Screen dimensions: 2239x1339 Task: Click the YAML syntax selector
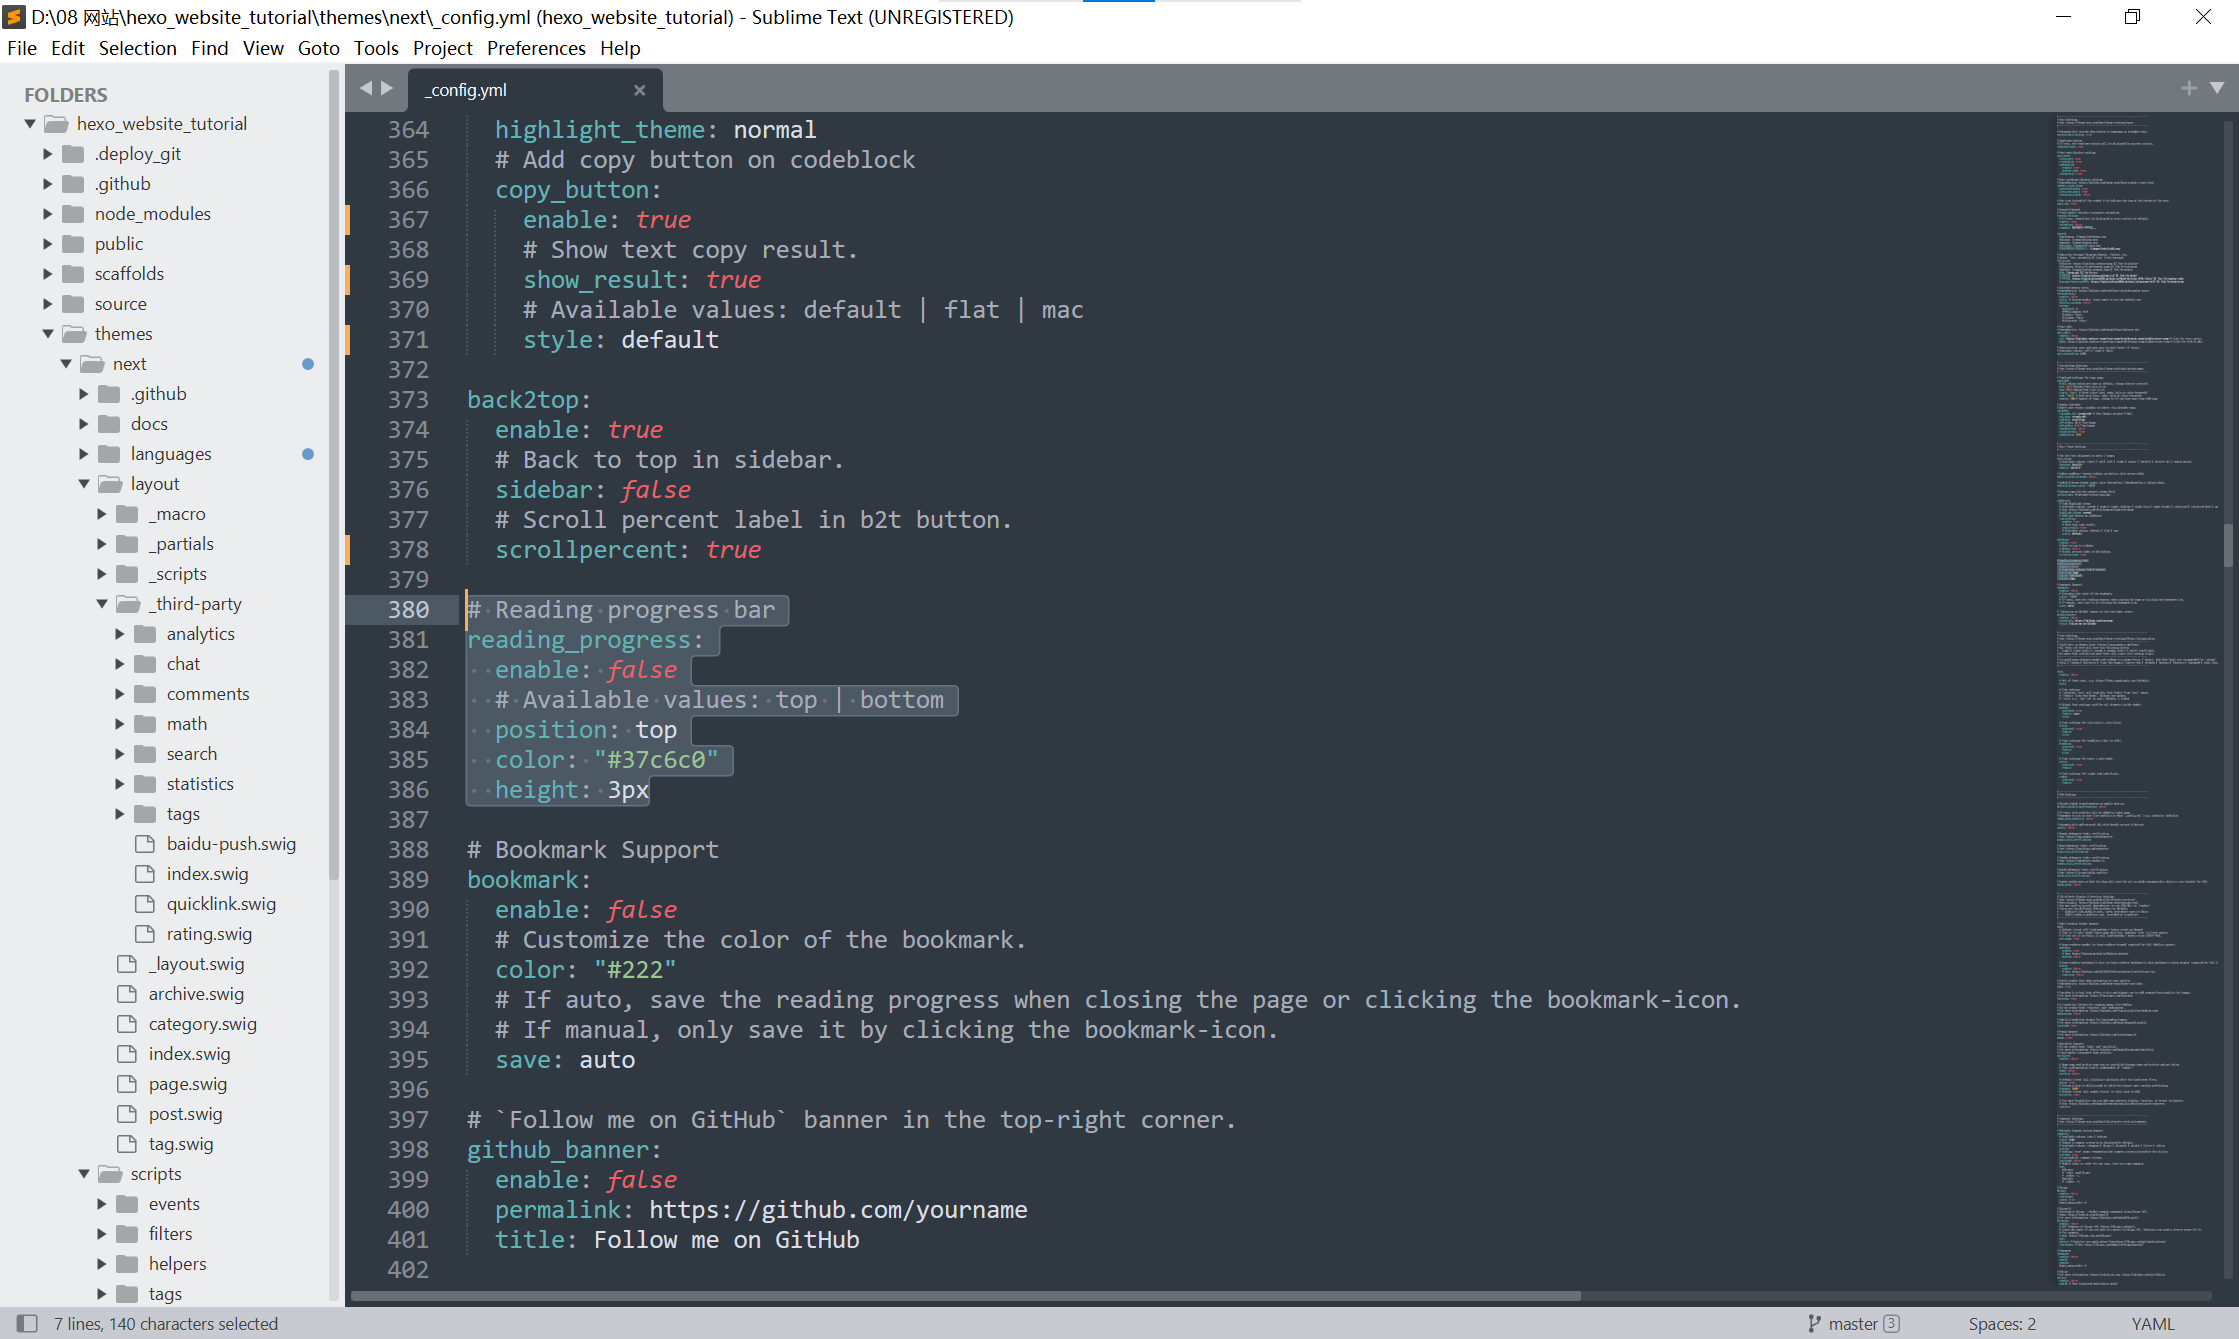tap(2152, 1323)
